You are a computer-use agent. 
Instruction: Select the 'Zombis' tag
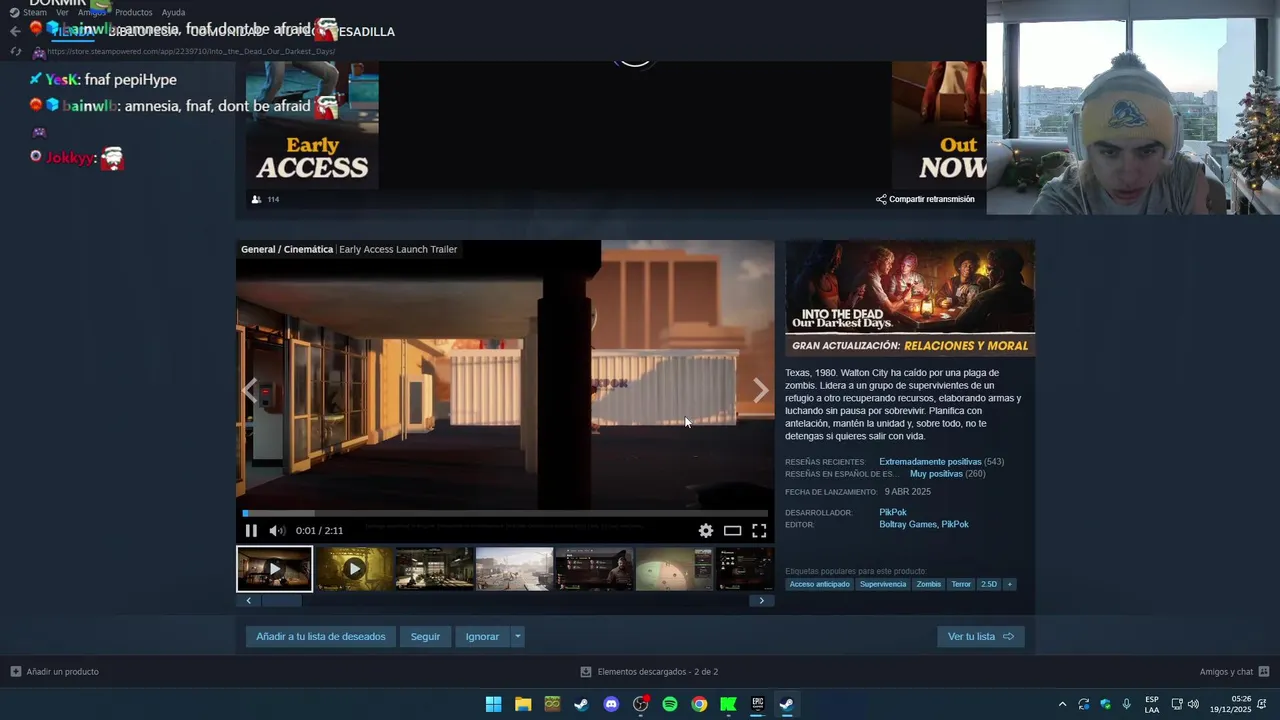pyautogui.click(x=929, y=584)
